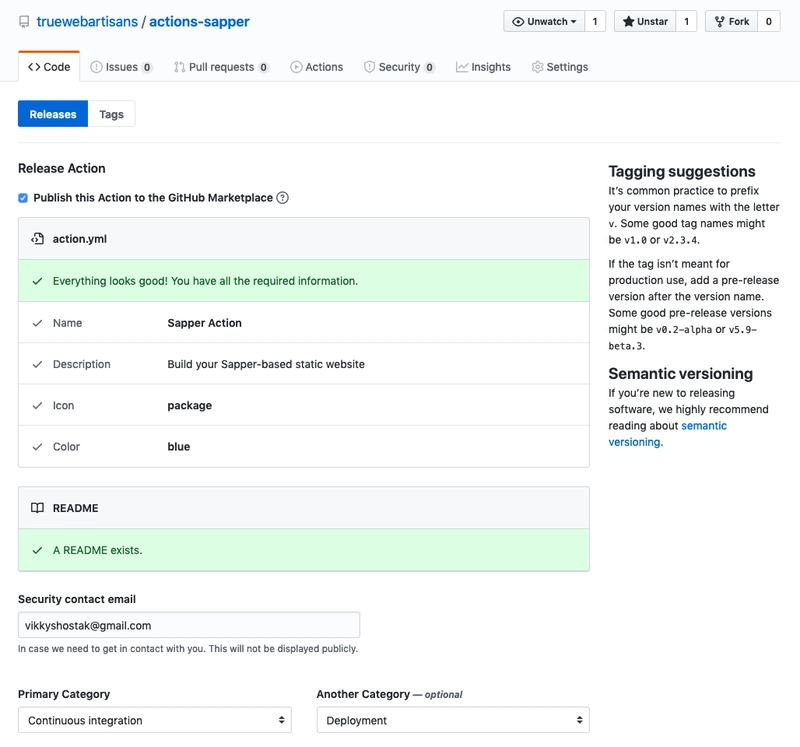Open the Code tab
Viewport: 800px width, 747px height.
click(49, 67)
